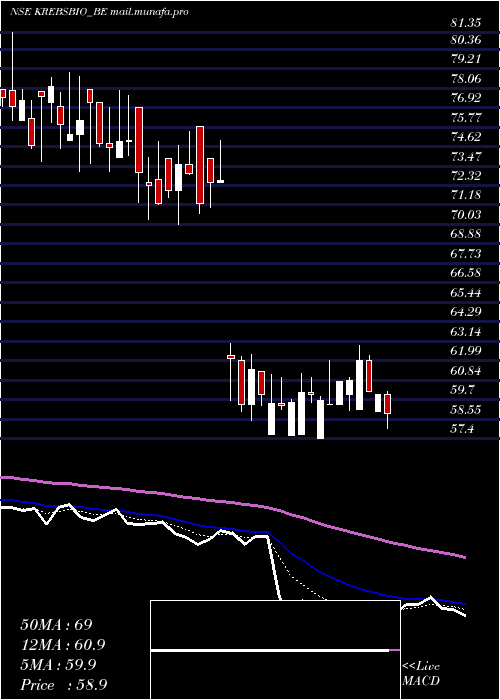This screenshot has height=700, width=500.
Task: Click the 64.29 price axis label
Action: point(466,312)
